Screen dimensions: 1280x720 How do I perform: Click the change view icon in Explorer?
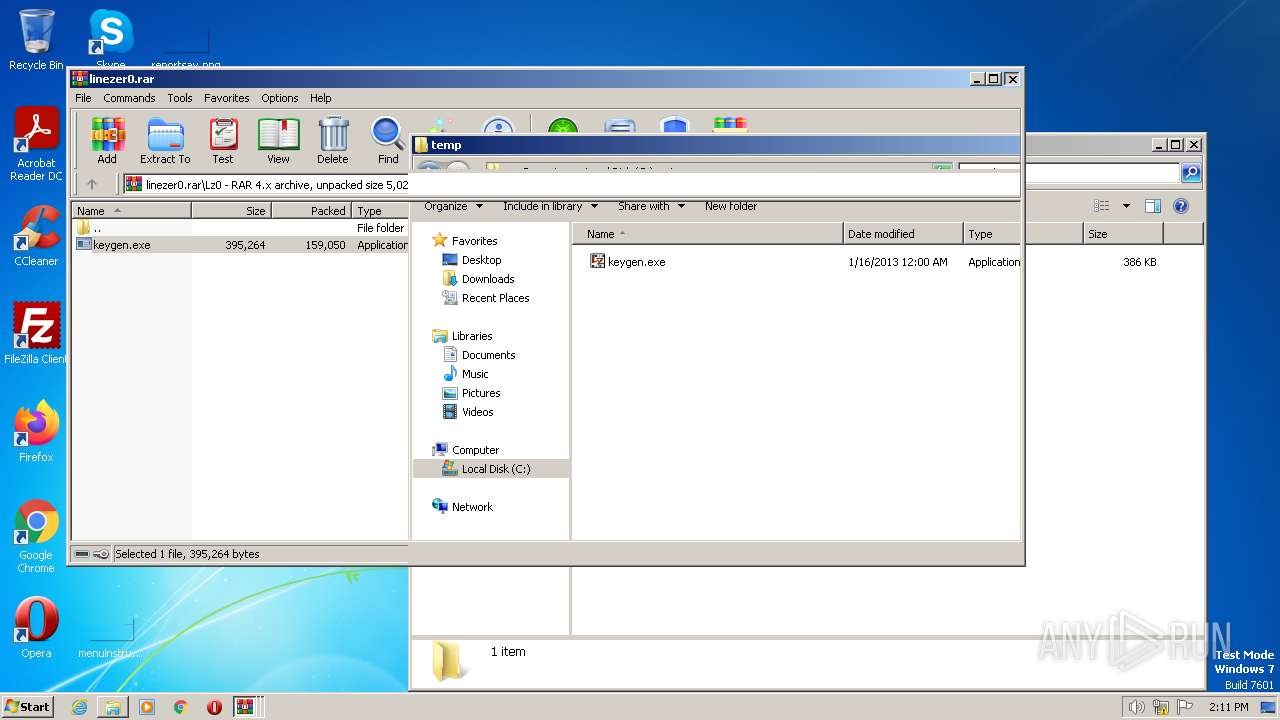tap(1102, 206)
